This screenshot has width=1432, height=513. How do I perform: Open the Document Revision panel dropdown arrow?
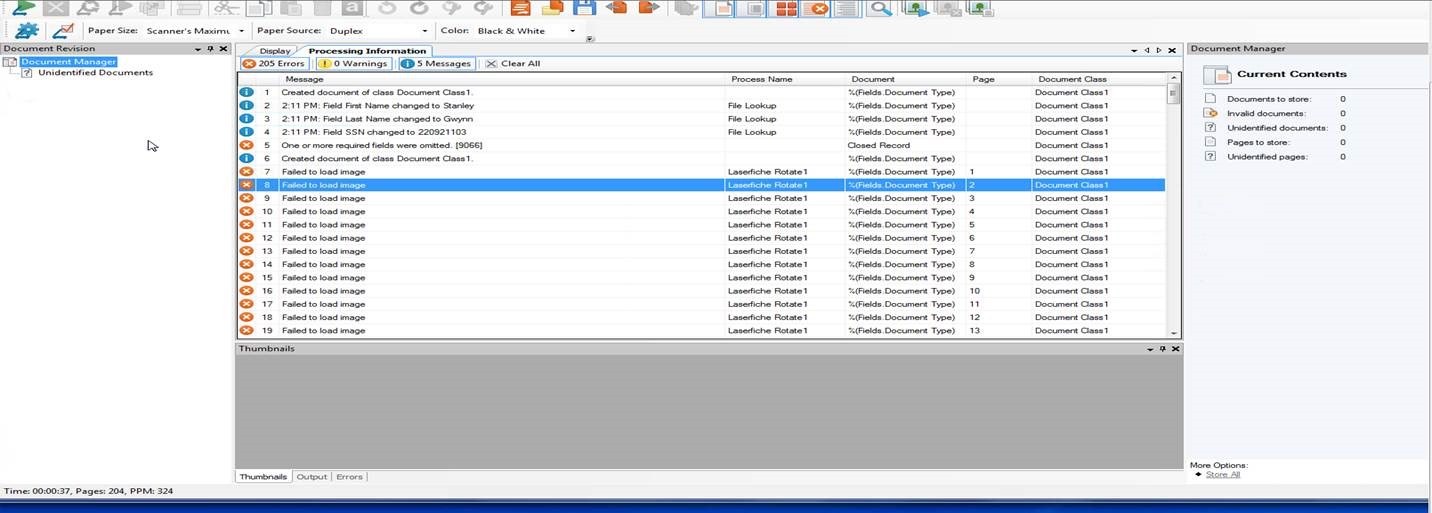point(198,48)
